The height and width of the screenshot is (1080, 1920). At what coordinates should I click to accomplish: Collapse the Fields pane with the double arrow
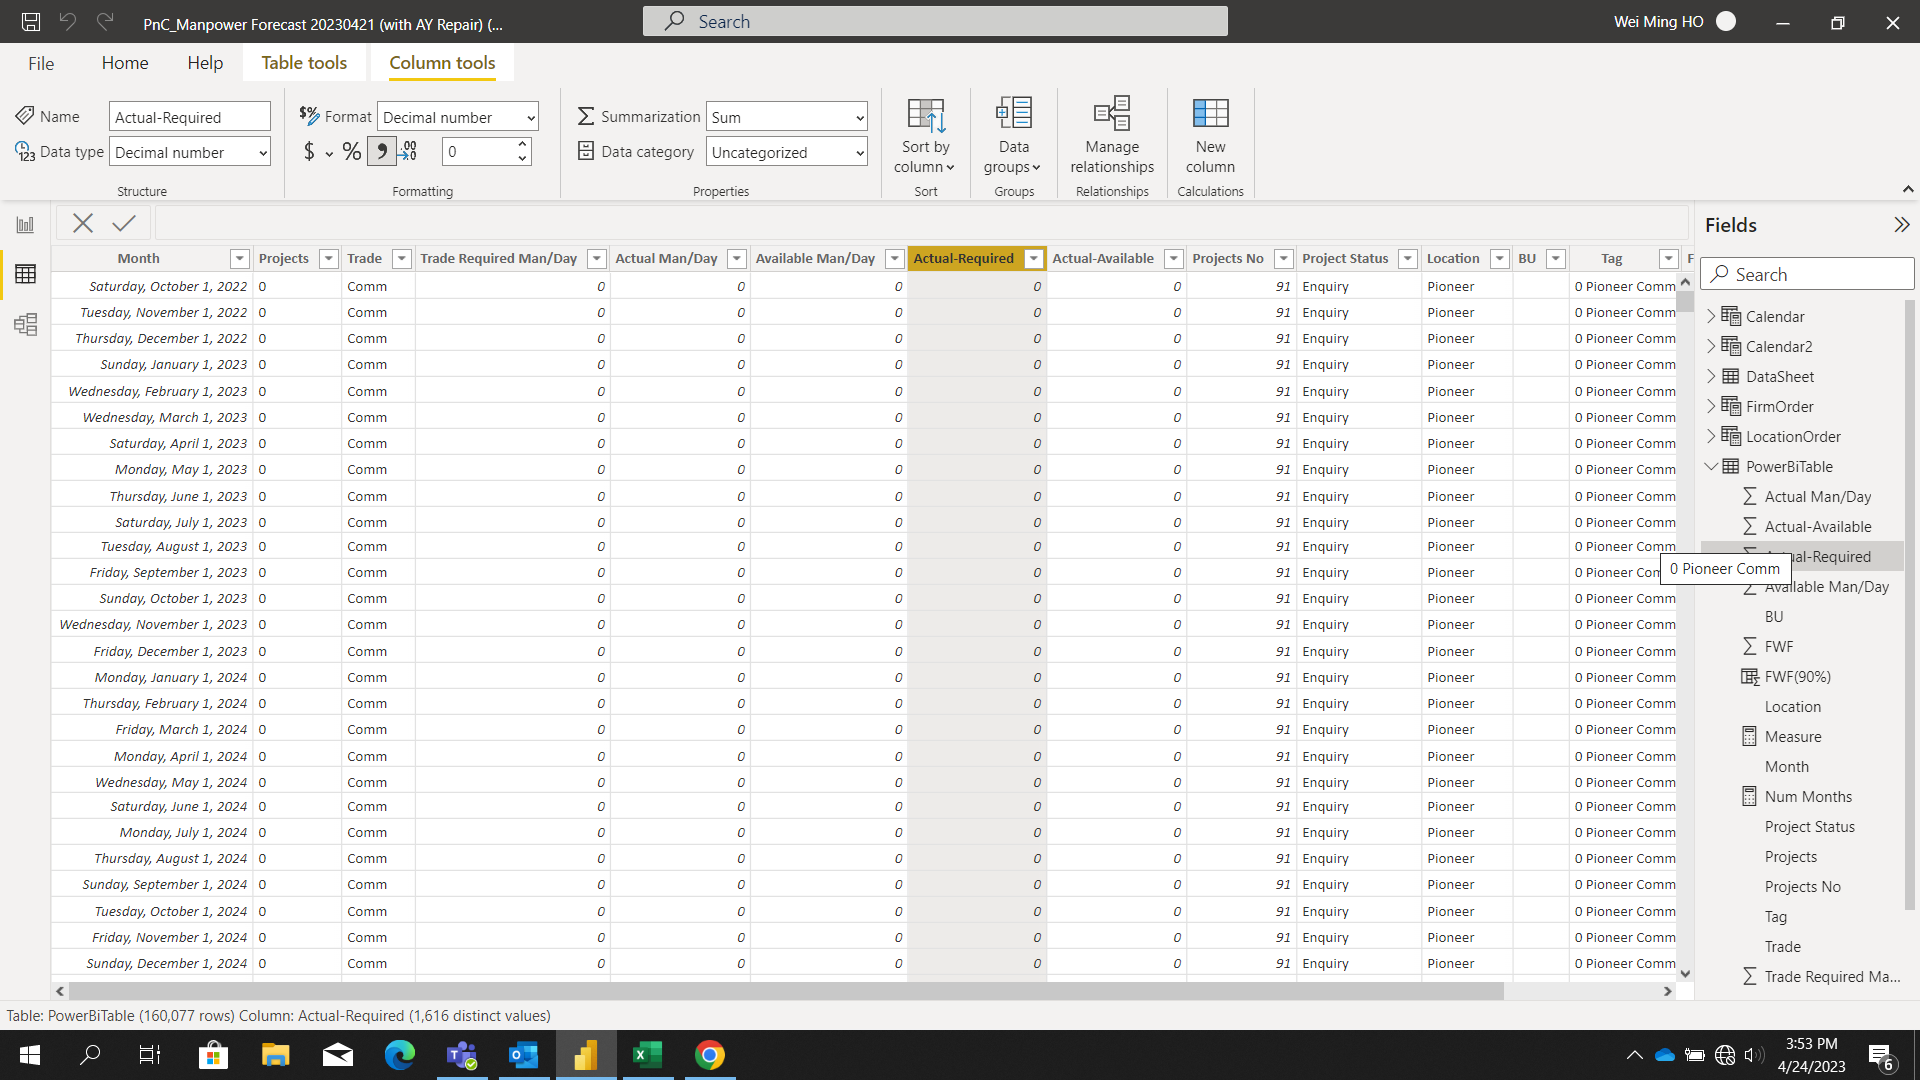pos(1901,225)
